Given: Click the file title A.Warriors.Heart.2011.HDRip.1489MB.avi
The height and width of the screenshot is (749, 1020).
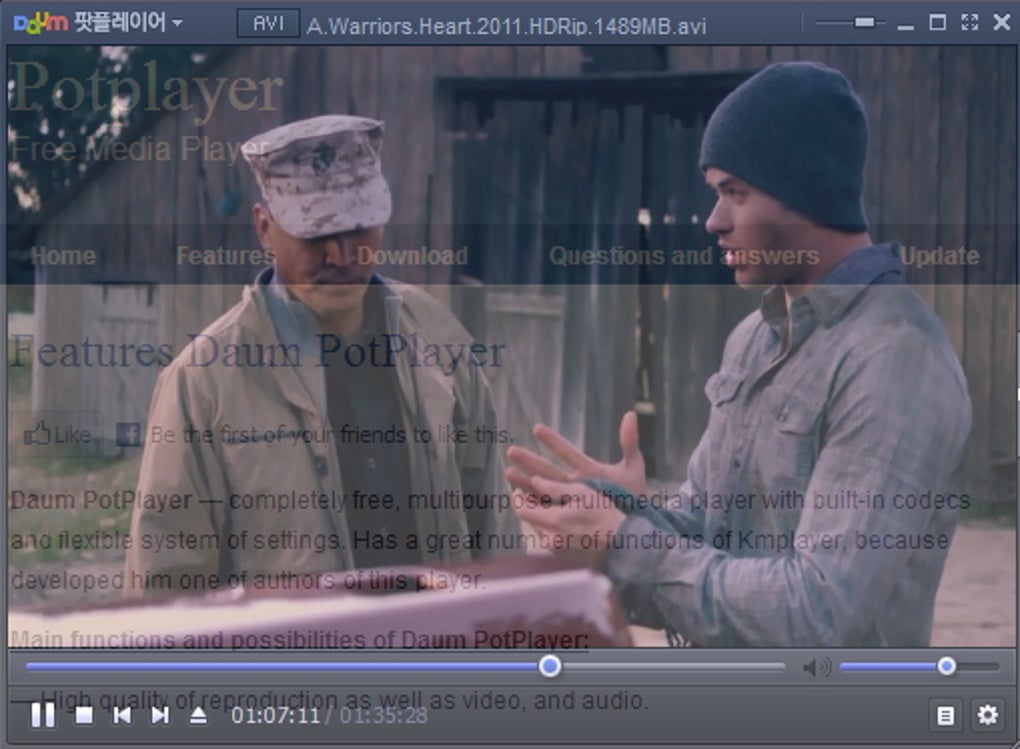Looking at the screenshot, I should (x=506, y=26).
